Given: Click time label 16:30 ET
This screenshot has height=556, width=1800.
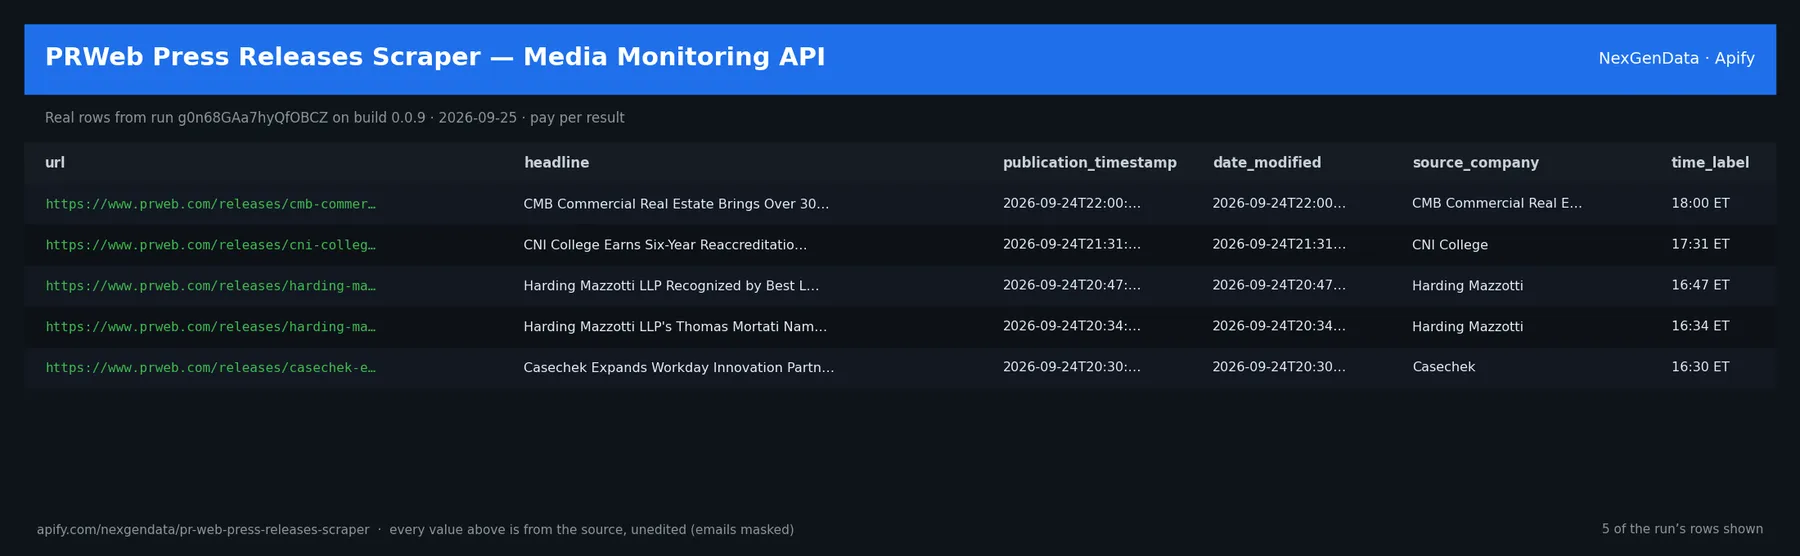Looking at the screenshot, I should 1700,368.
